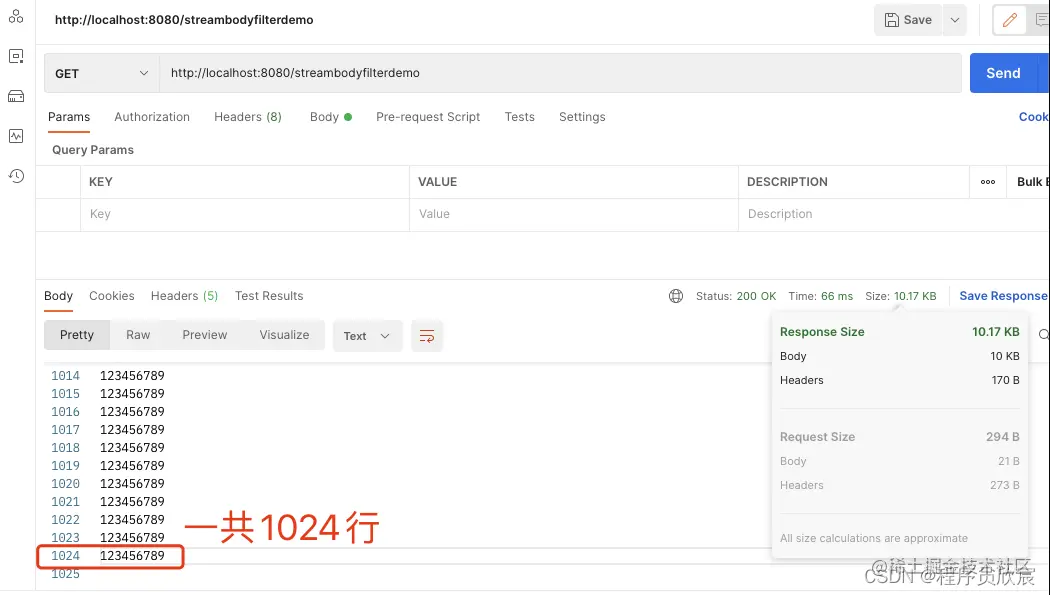Select the Raw view
1050x595 pixels.
tap(138, 335)
